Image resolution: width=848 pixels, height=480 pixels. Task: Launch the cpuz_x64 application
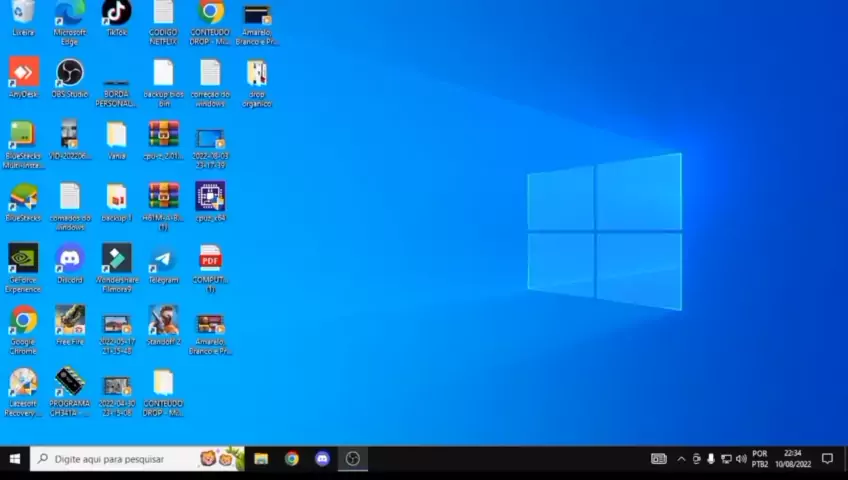click(210, 202)
